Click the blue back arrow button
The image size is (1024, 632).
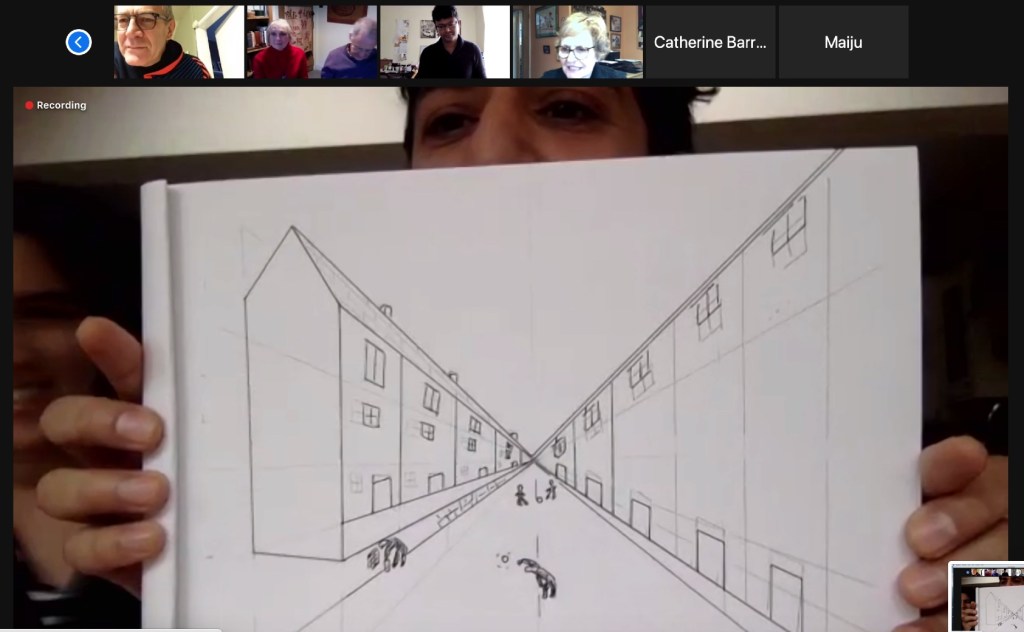pos(78,42)
